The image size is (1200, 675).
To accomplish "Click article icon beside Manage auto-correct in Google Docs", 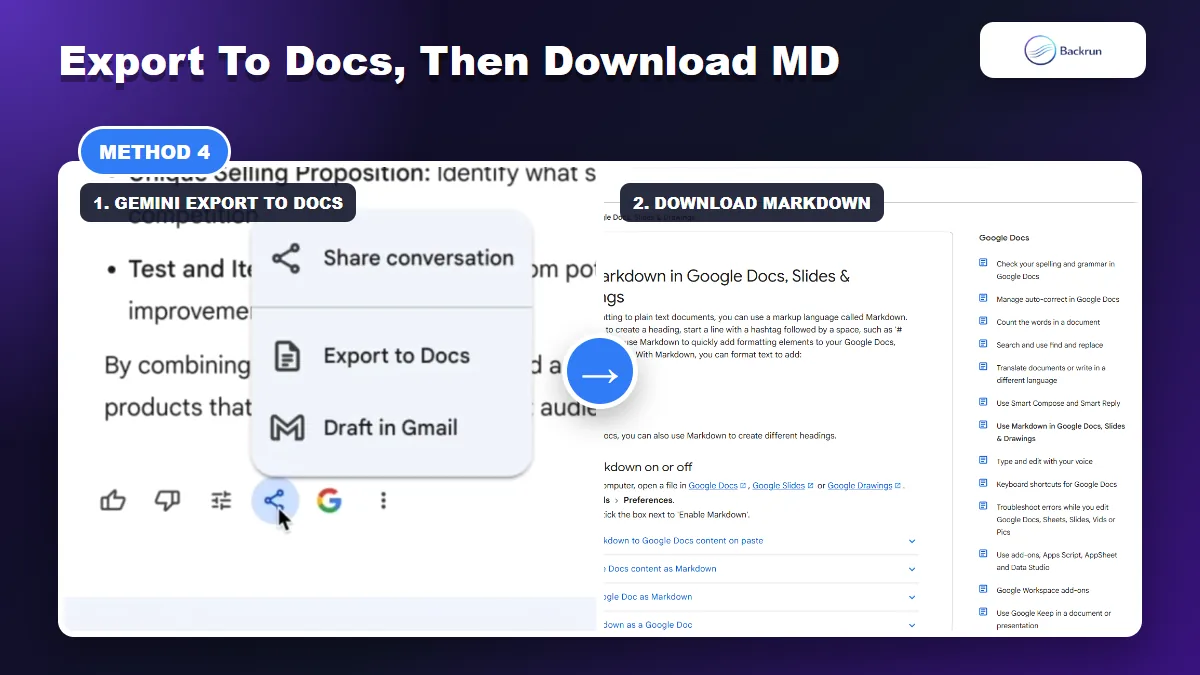I will coord(984,299).
